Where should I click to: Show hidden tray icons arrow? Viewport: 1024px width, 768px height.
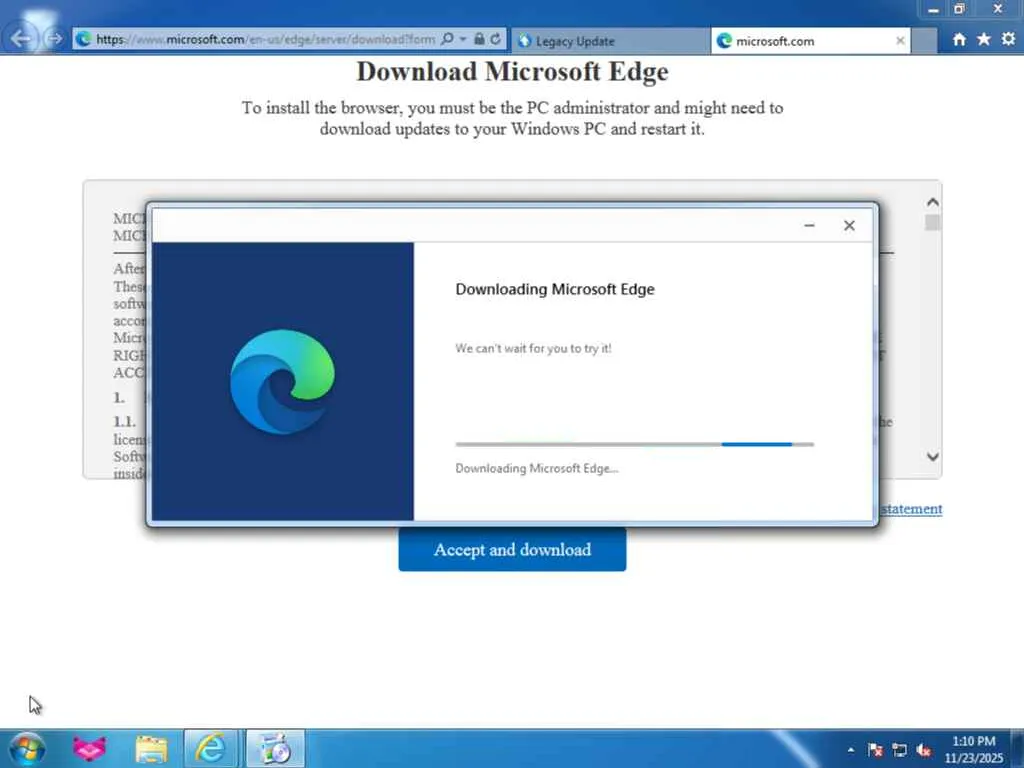(x=850, y=750)
